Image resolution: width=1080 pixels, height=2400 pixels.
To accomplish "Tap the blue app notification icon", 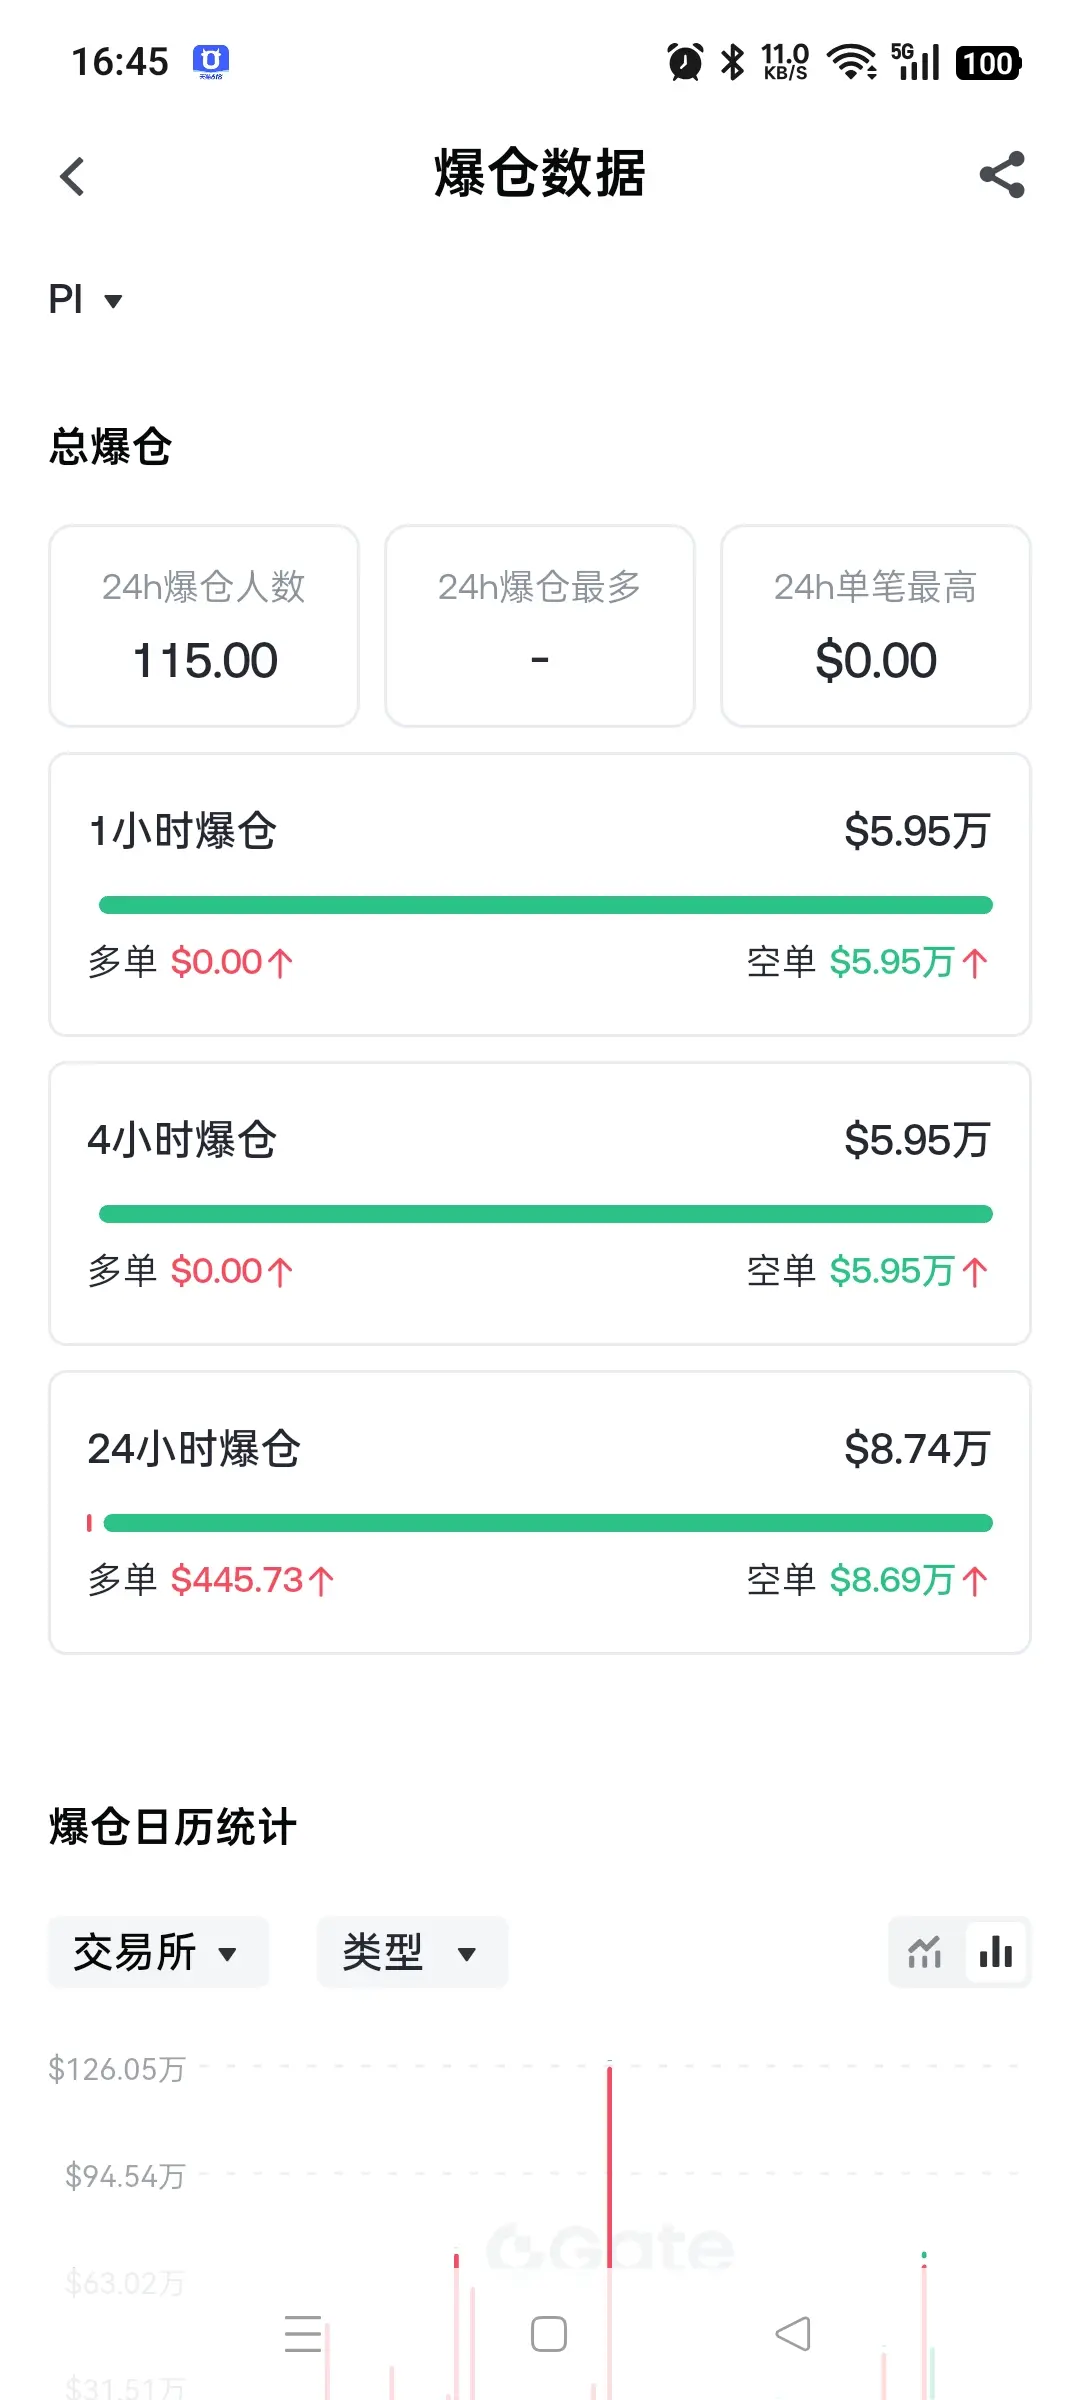I will point(211,62).
